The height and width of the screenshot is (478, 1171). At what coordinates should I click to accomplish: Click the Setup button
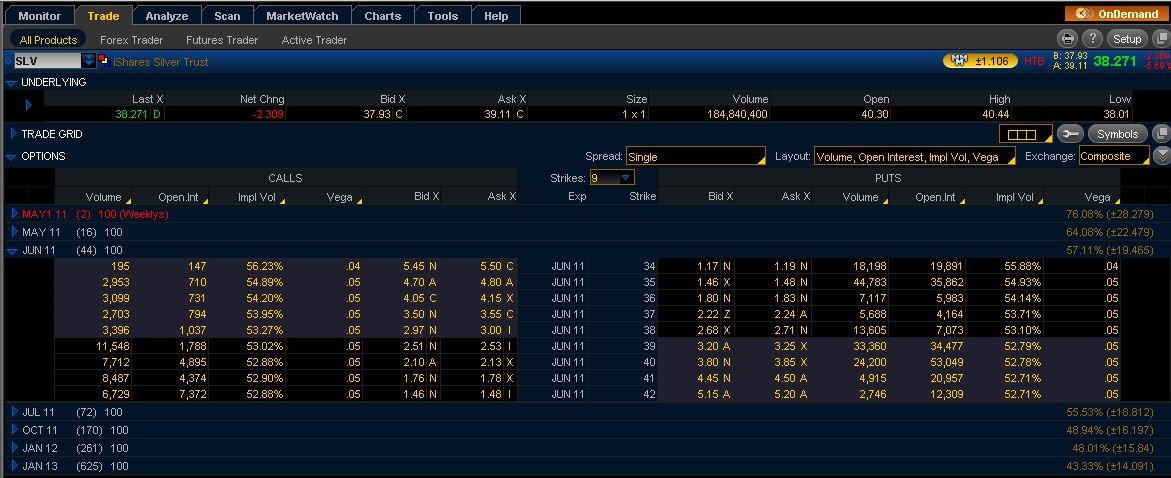(1127, 39)
